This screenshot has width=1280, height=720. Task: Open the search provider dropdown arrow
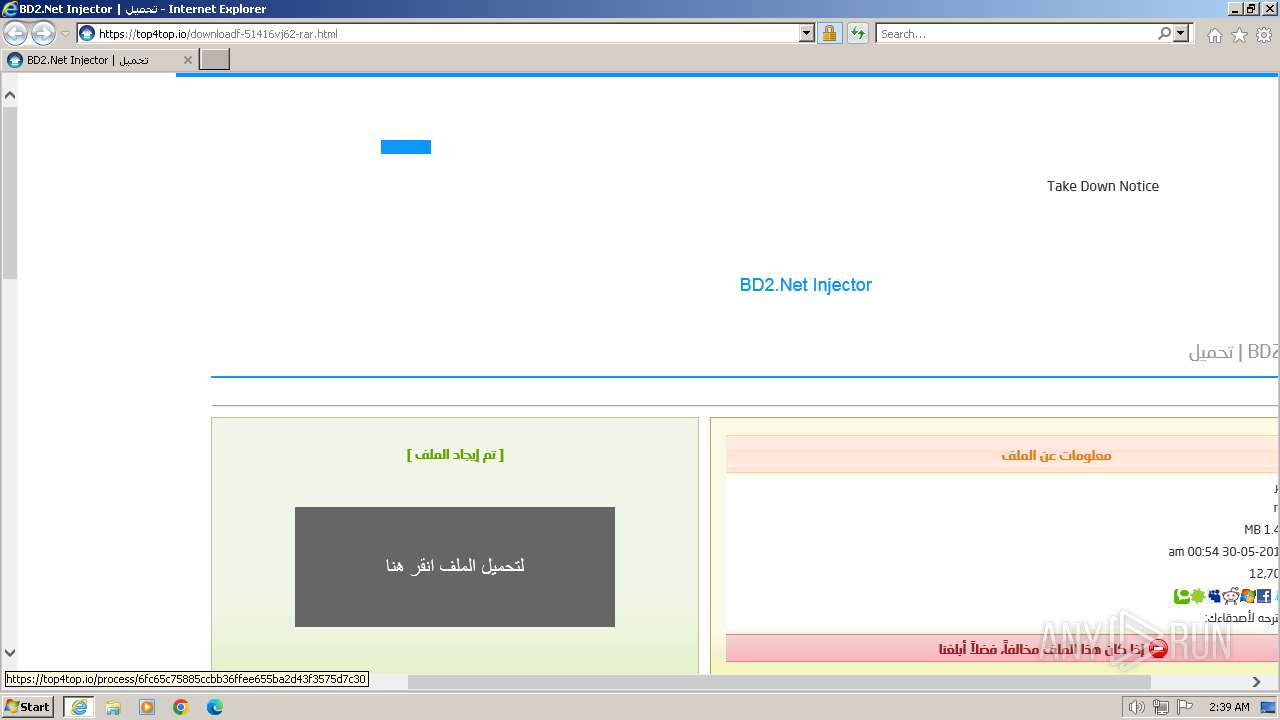pos(1182,33)
